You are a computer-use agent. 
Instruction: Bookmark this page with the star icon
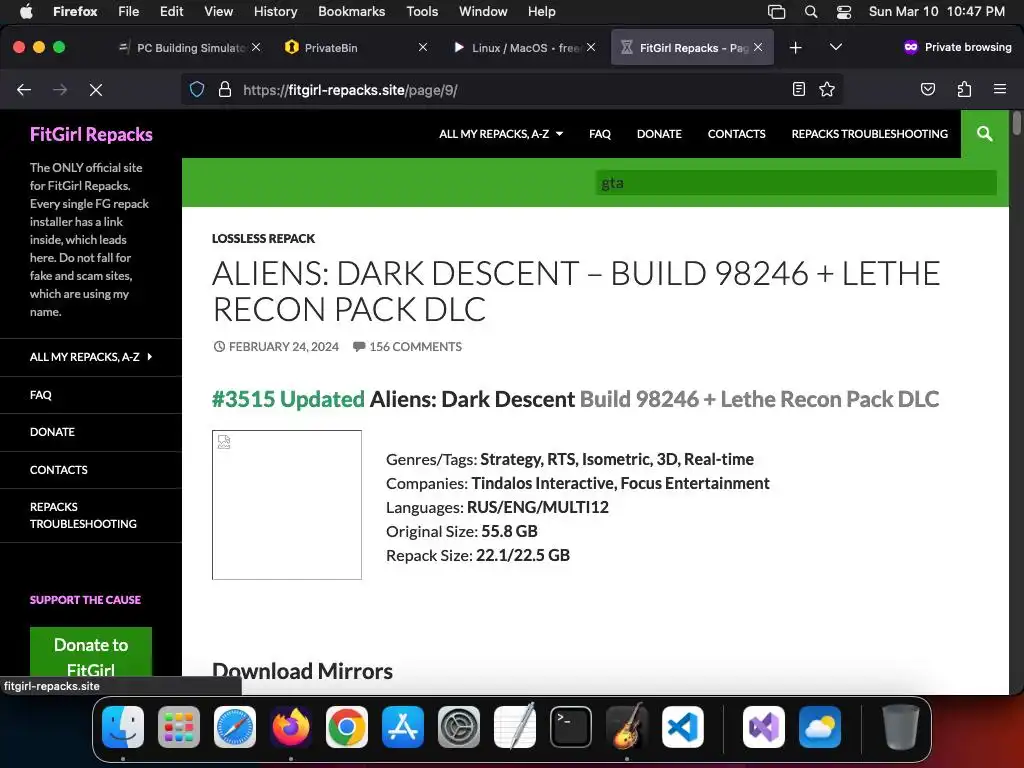pyautogui.click(x=827, y=89)
